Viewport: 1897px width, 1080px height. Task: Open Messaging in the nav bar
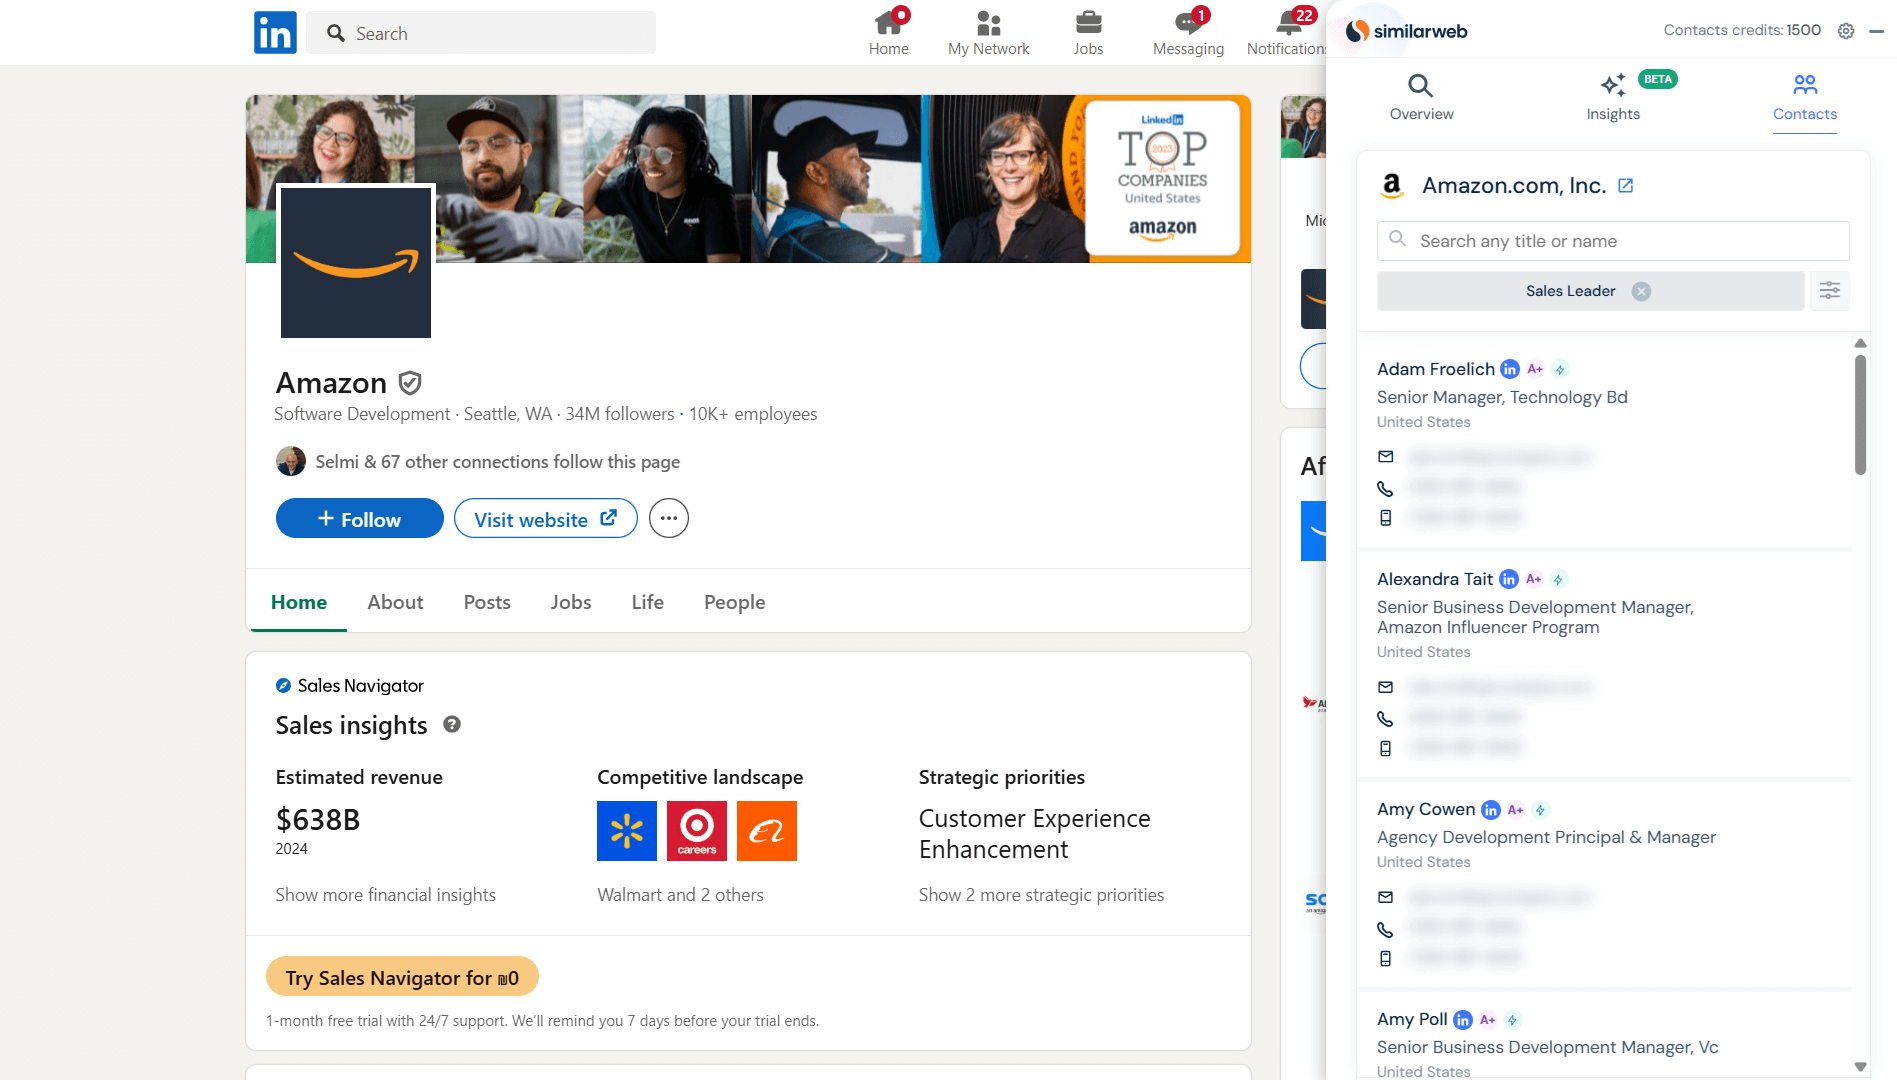click(x=1188, y=33)
